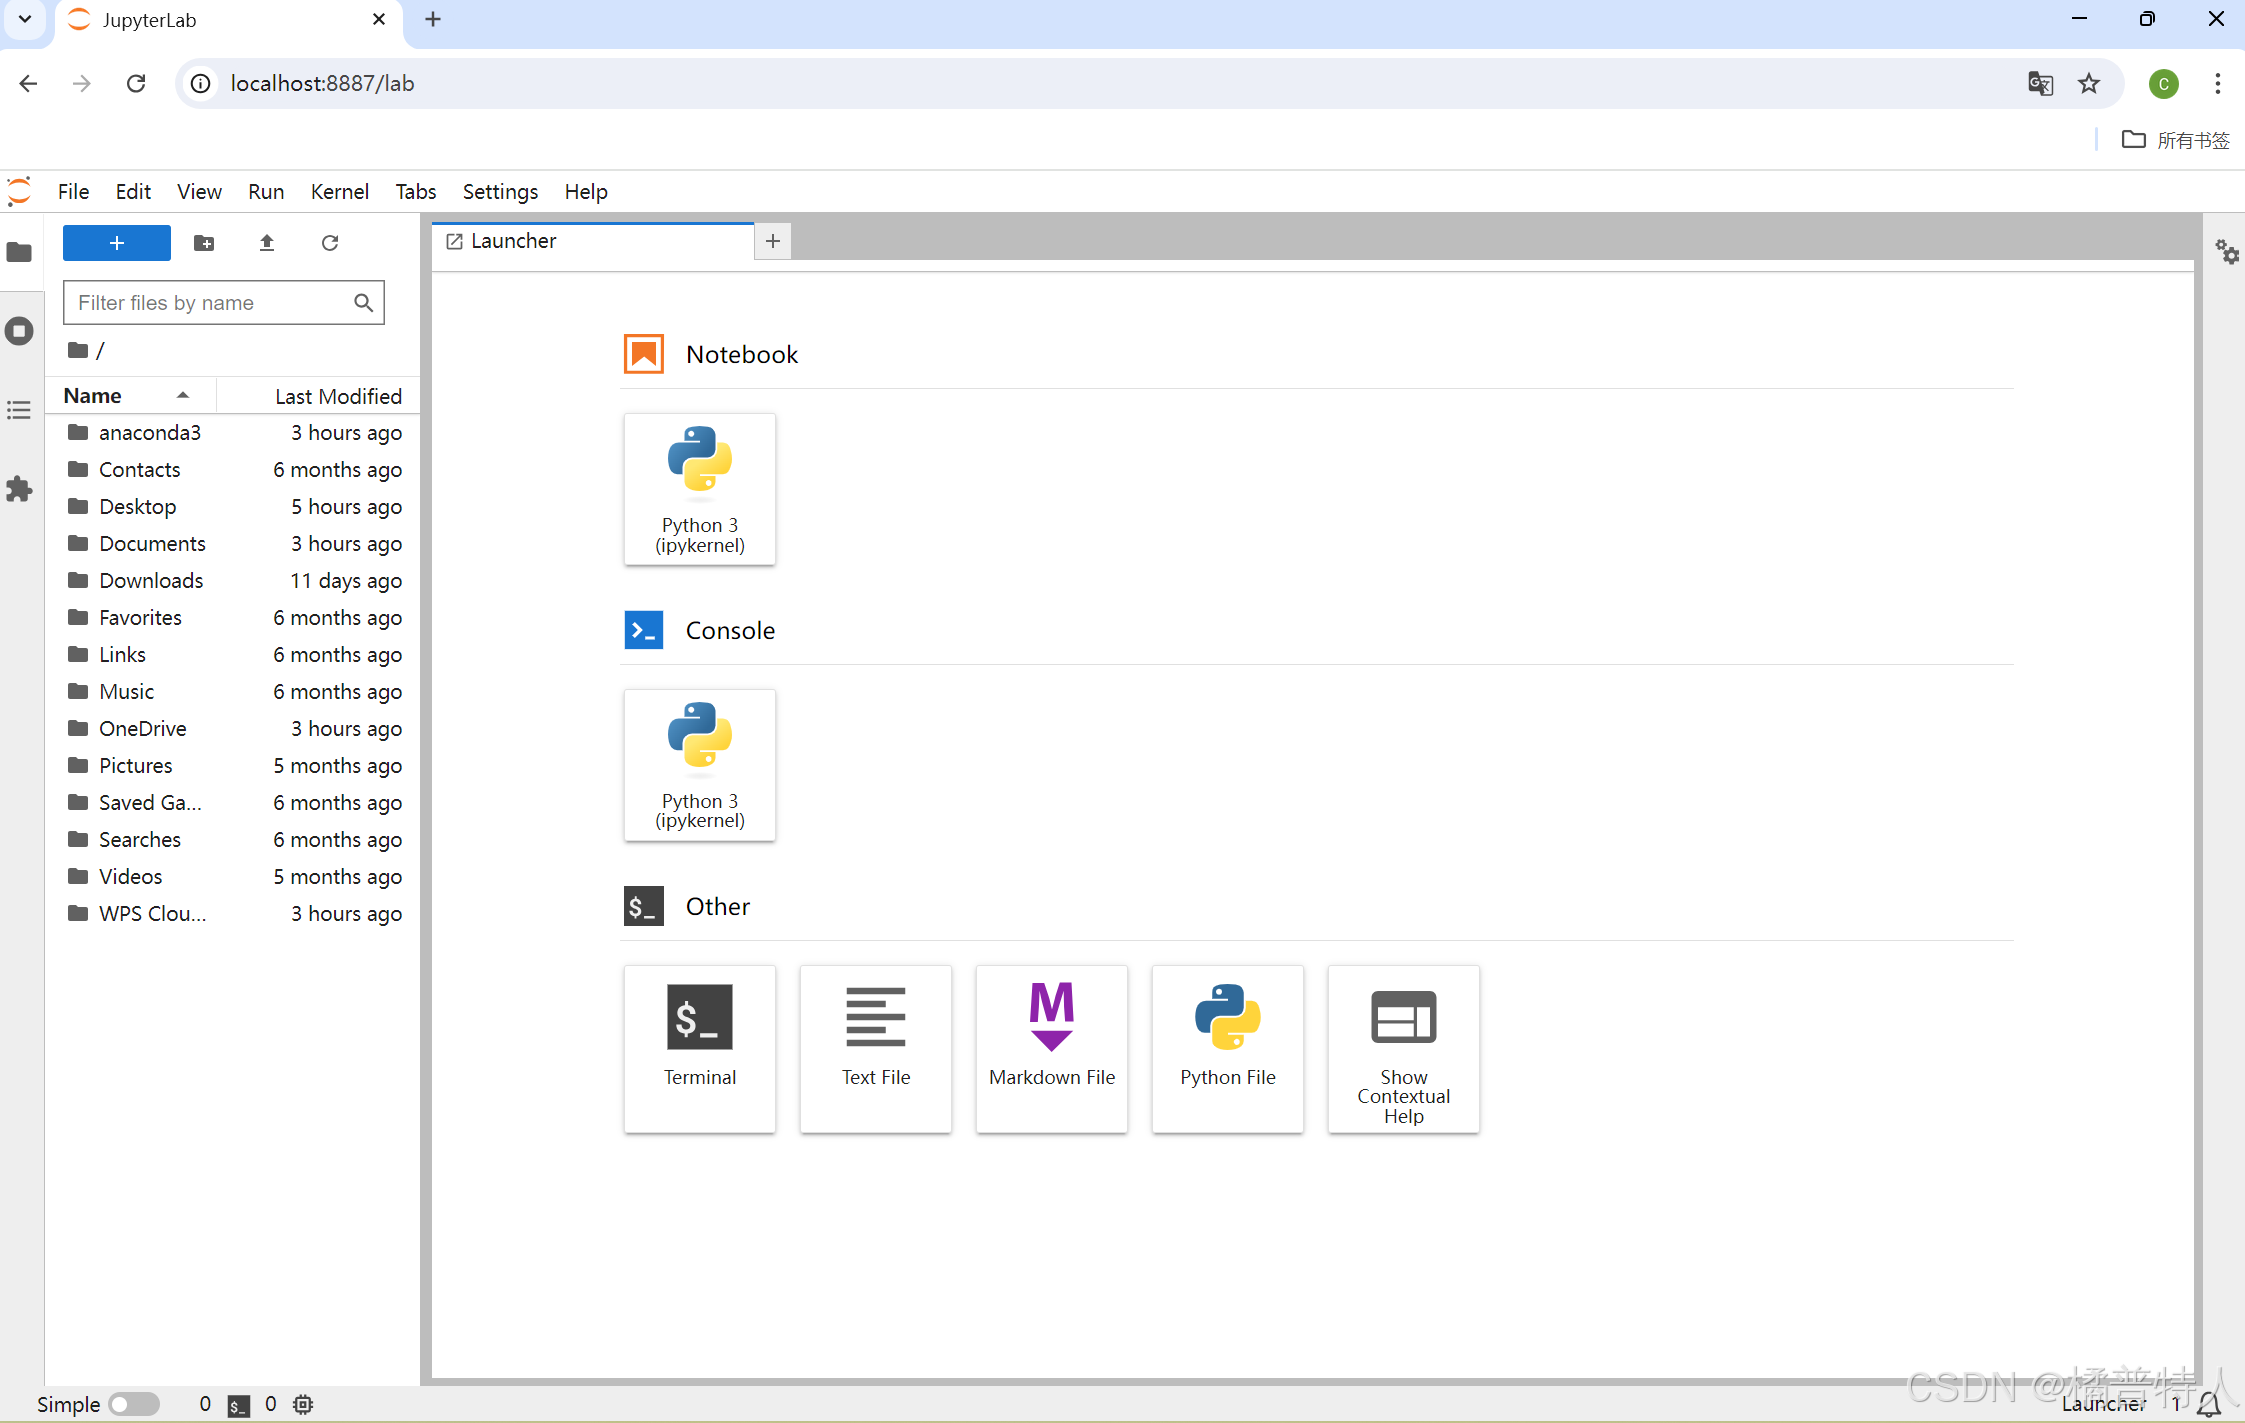
Task: Open Show Contextual Help card
Action: click(1404, 1049)
